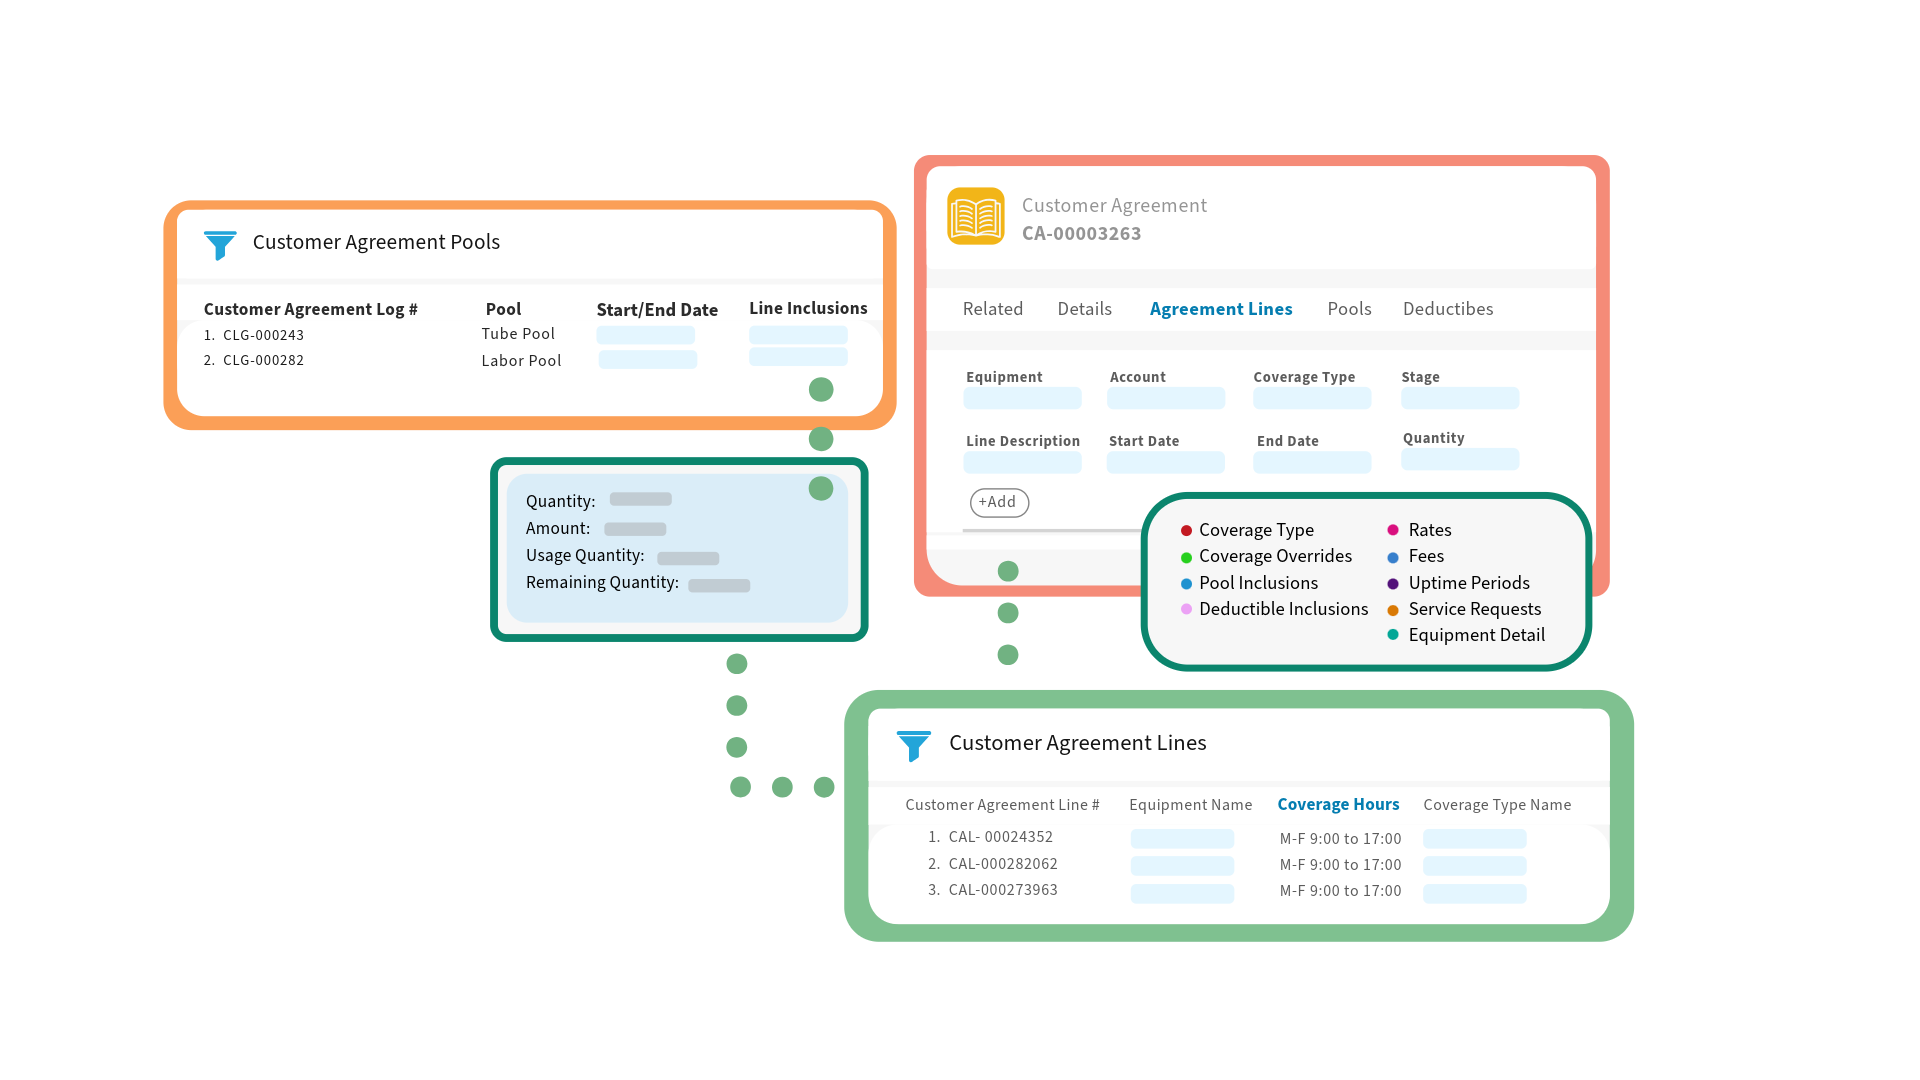Click the End Date input field
The width and height of the screenshot is (1920, 1080).
pos(1312,462)
